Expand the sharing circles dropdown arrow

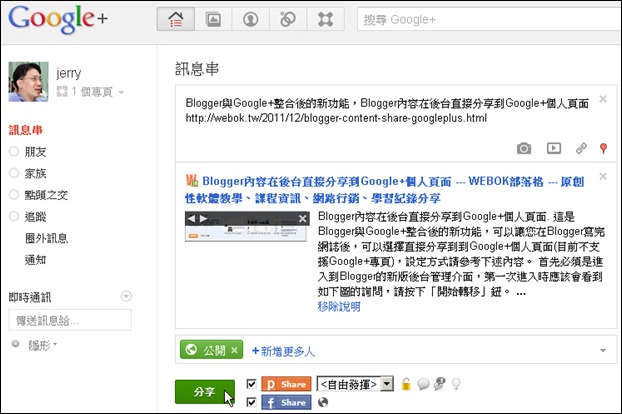(603, 350)
